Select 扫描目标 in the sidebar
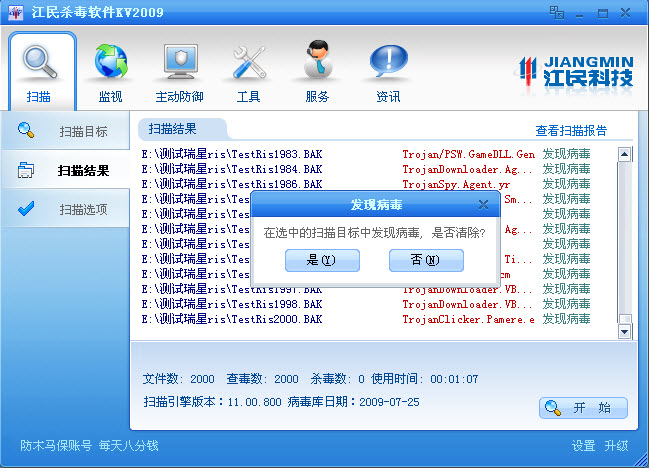Viewport: 649px width, 468px height. [65, 131]
